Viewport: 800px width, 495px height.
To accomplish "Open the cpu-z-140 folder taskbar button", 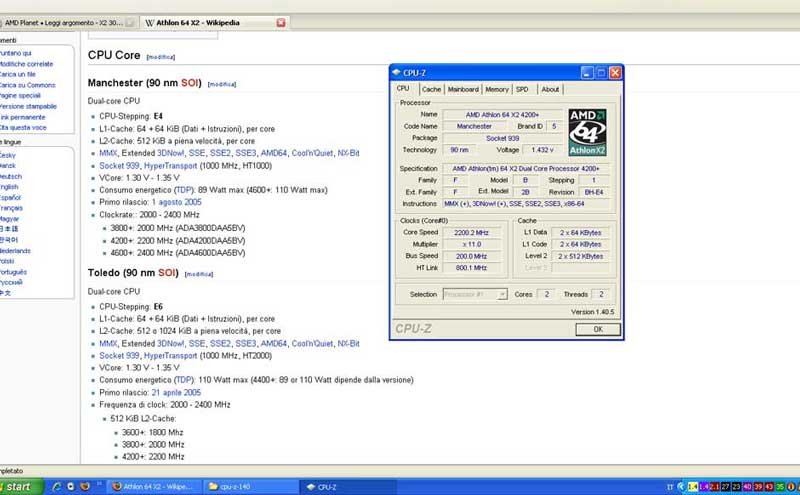I will pos(249,487).
